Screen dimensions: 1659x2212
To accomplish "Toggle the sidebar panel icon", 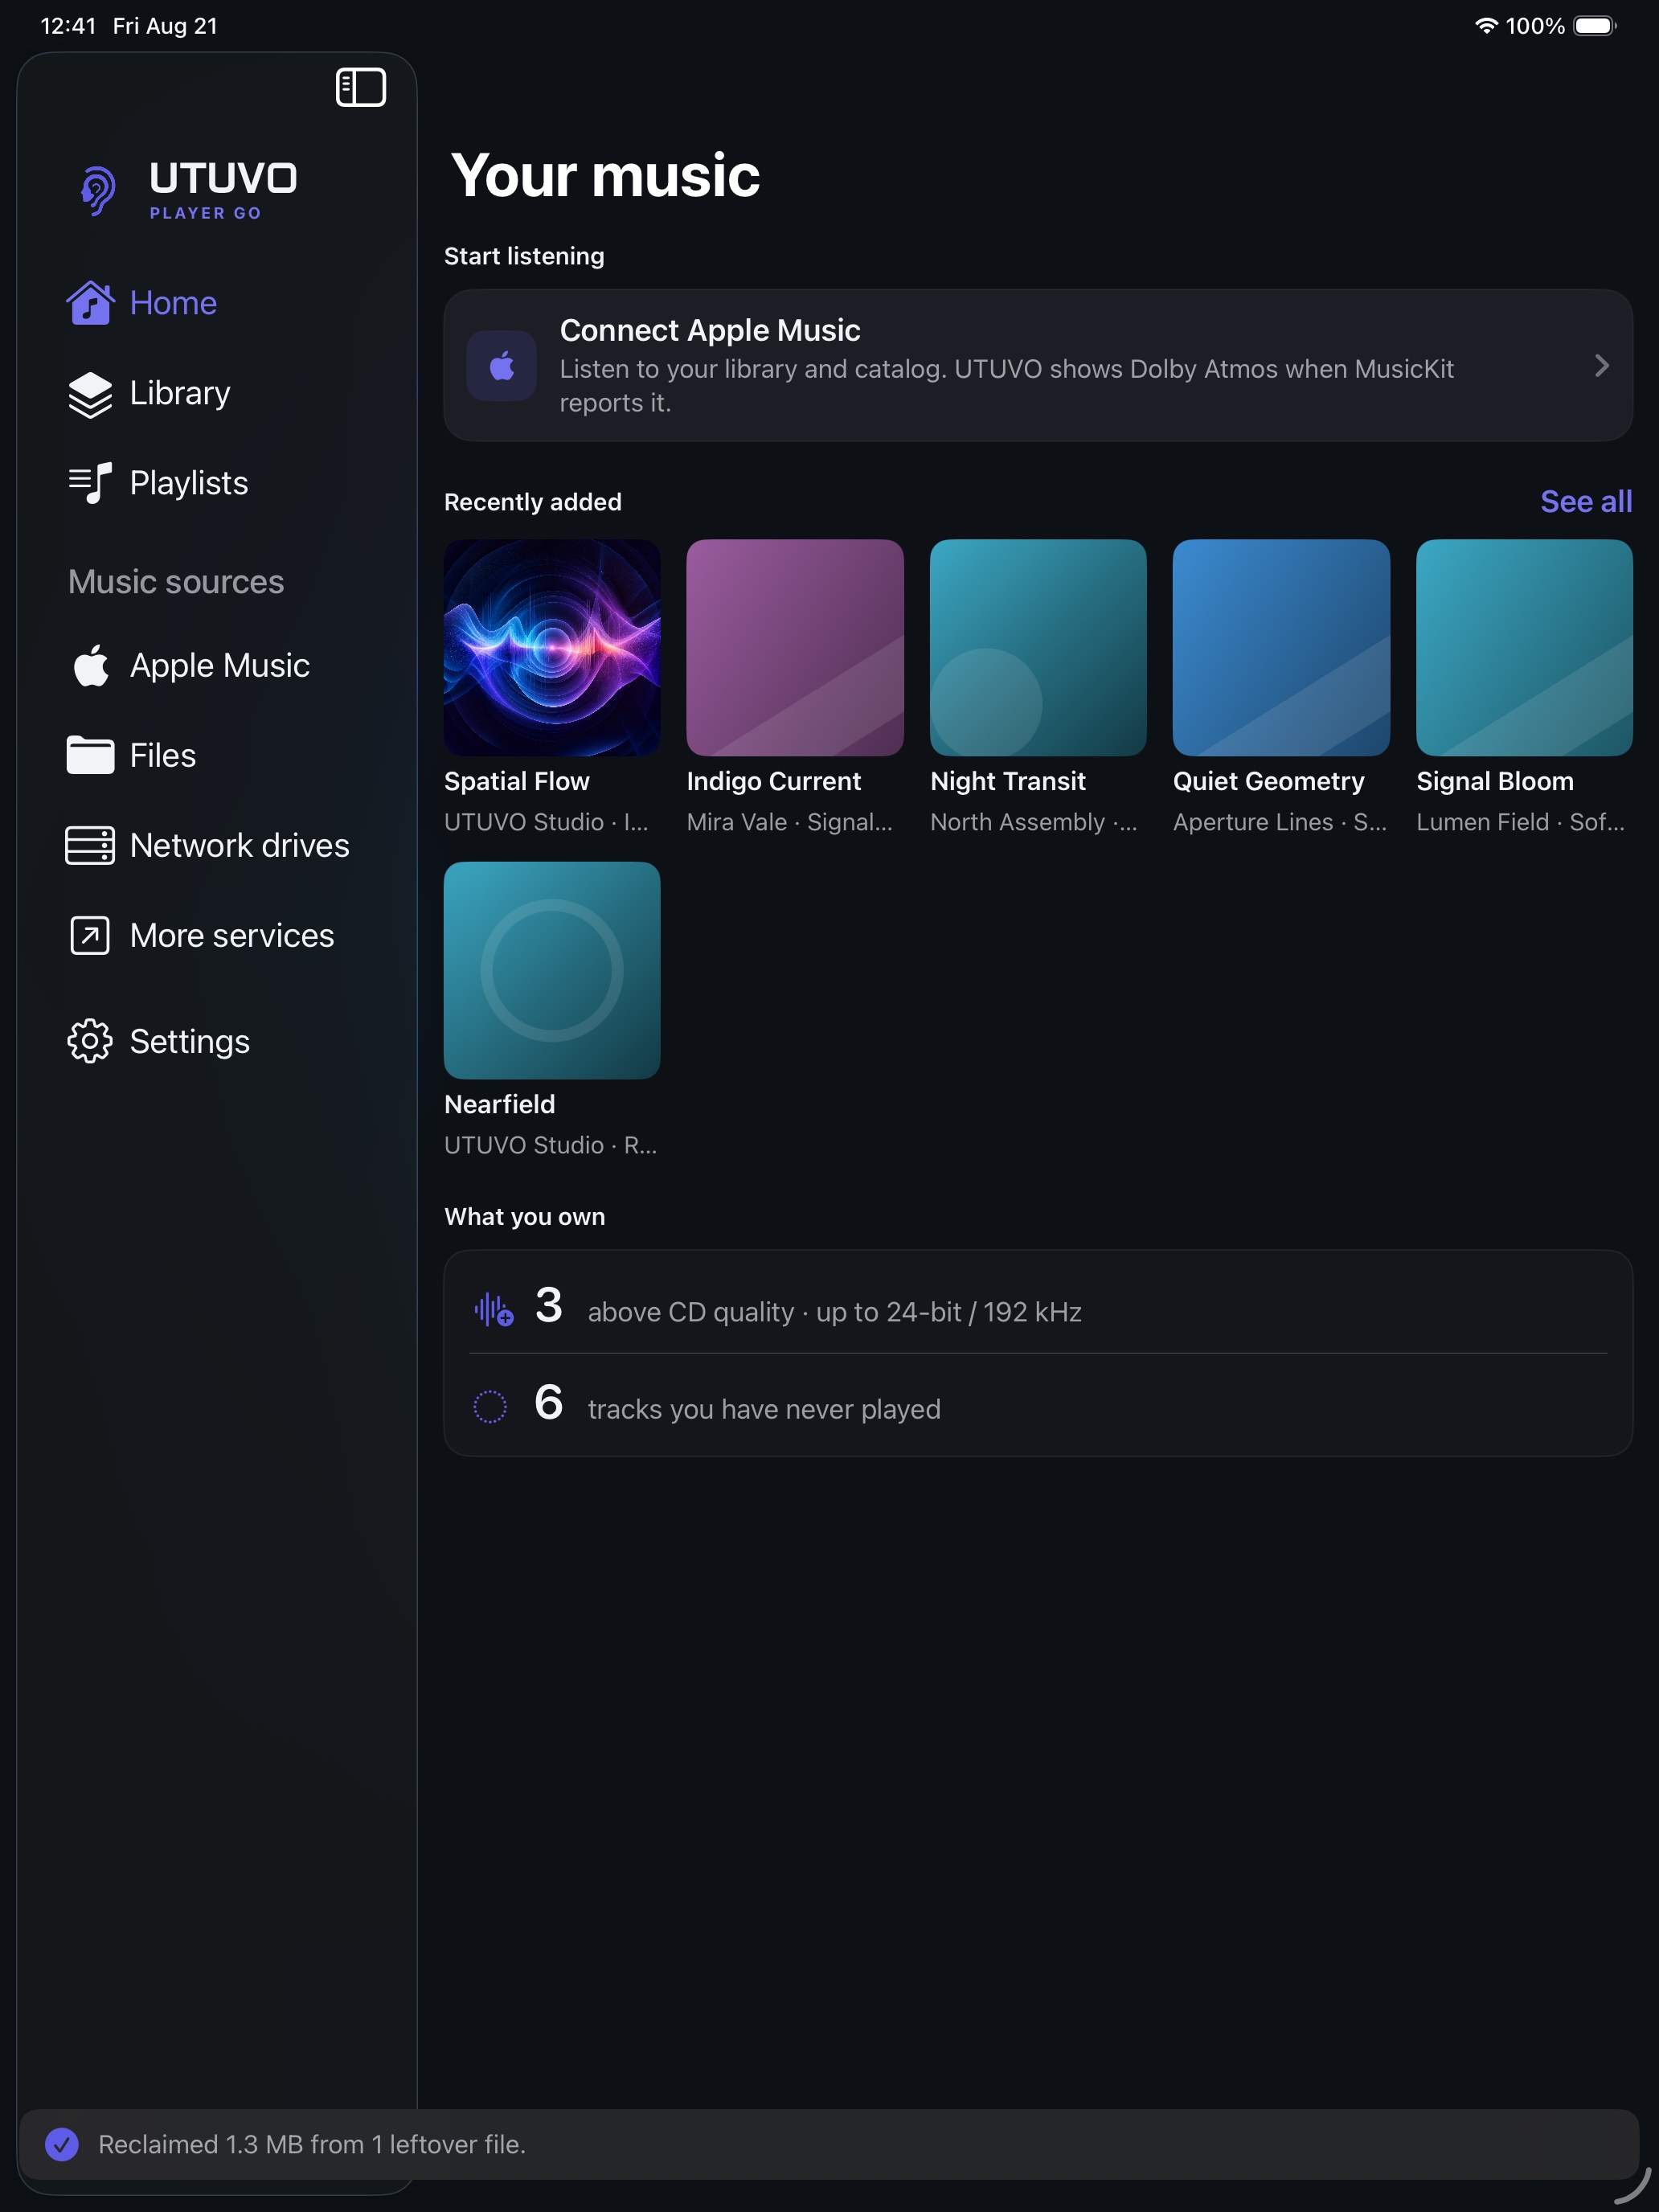I will pyautogui.click(x=360, y=87).
